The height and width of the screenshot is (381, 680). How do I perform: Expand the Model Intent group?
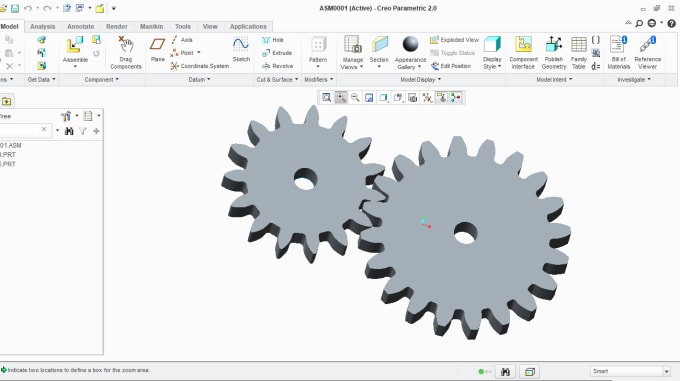pos(554,80)
